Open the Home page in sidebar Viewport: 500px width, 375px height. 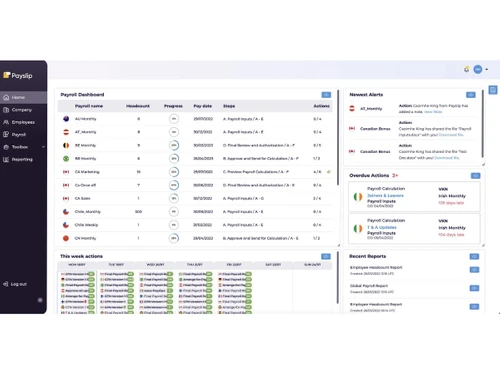coord(23,97)
